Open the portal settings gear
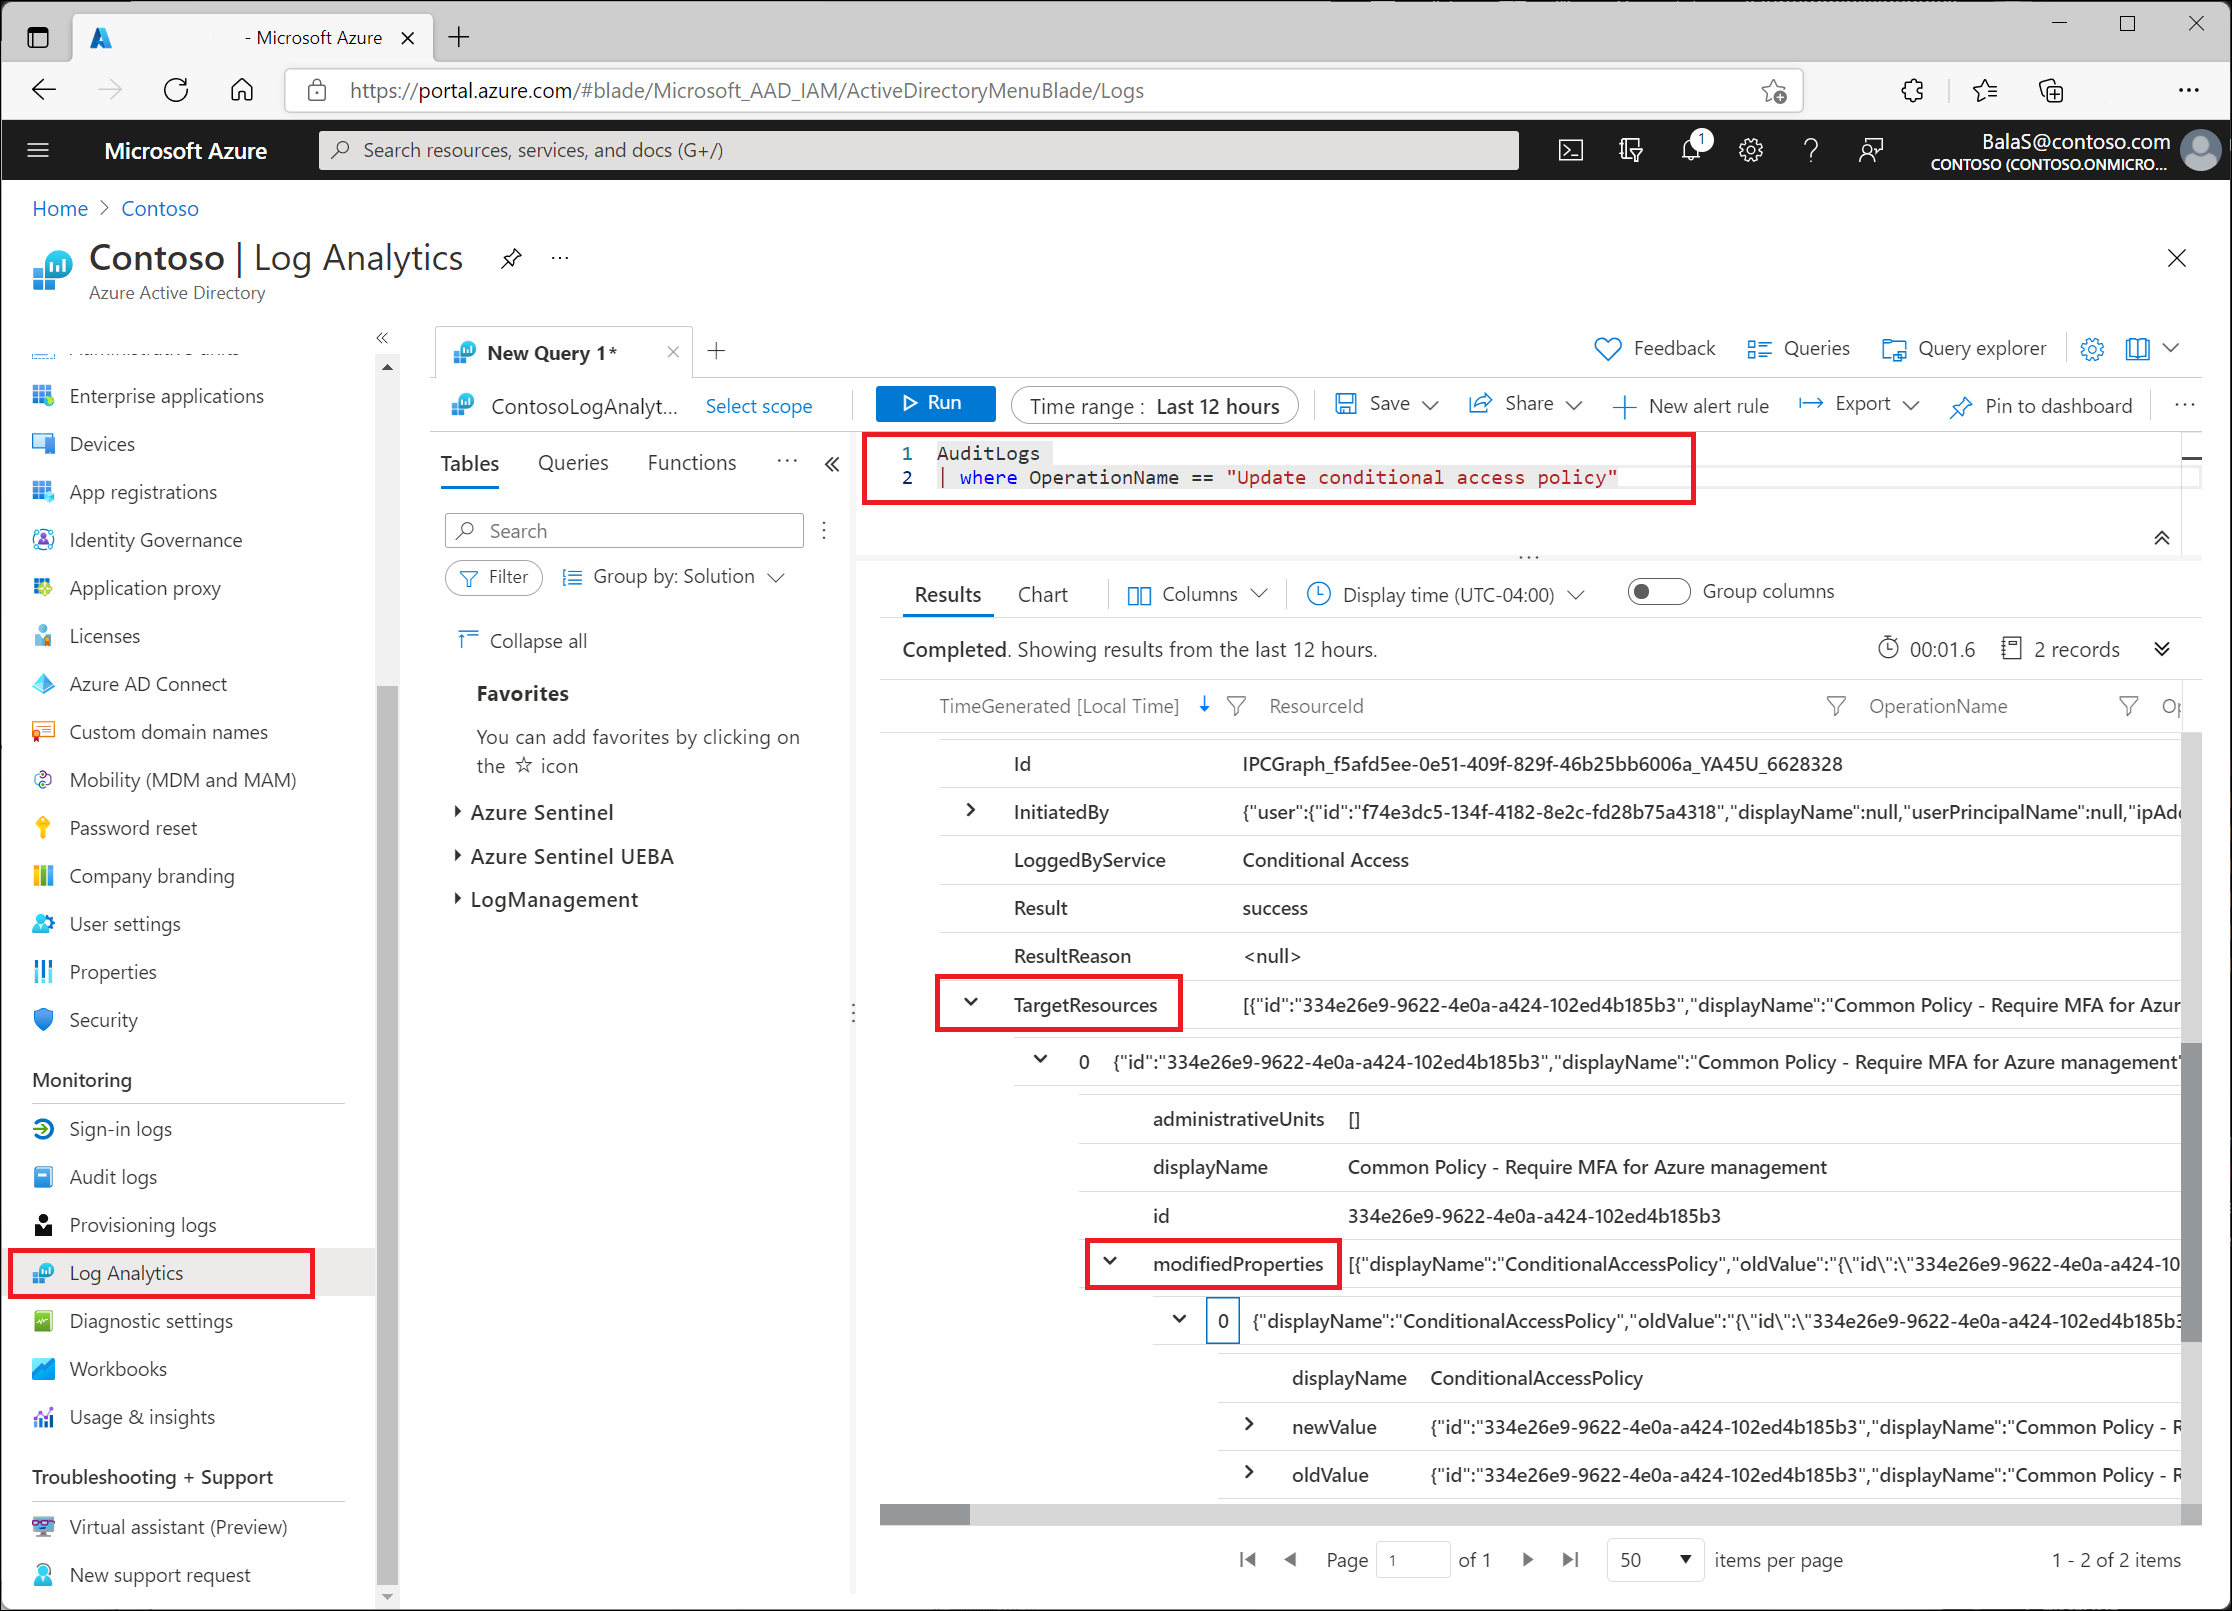Screen dimensions: 2232x1611 [x=1750, y=150]
